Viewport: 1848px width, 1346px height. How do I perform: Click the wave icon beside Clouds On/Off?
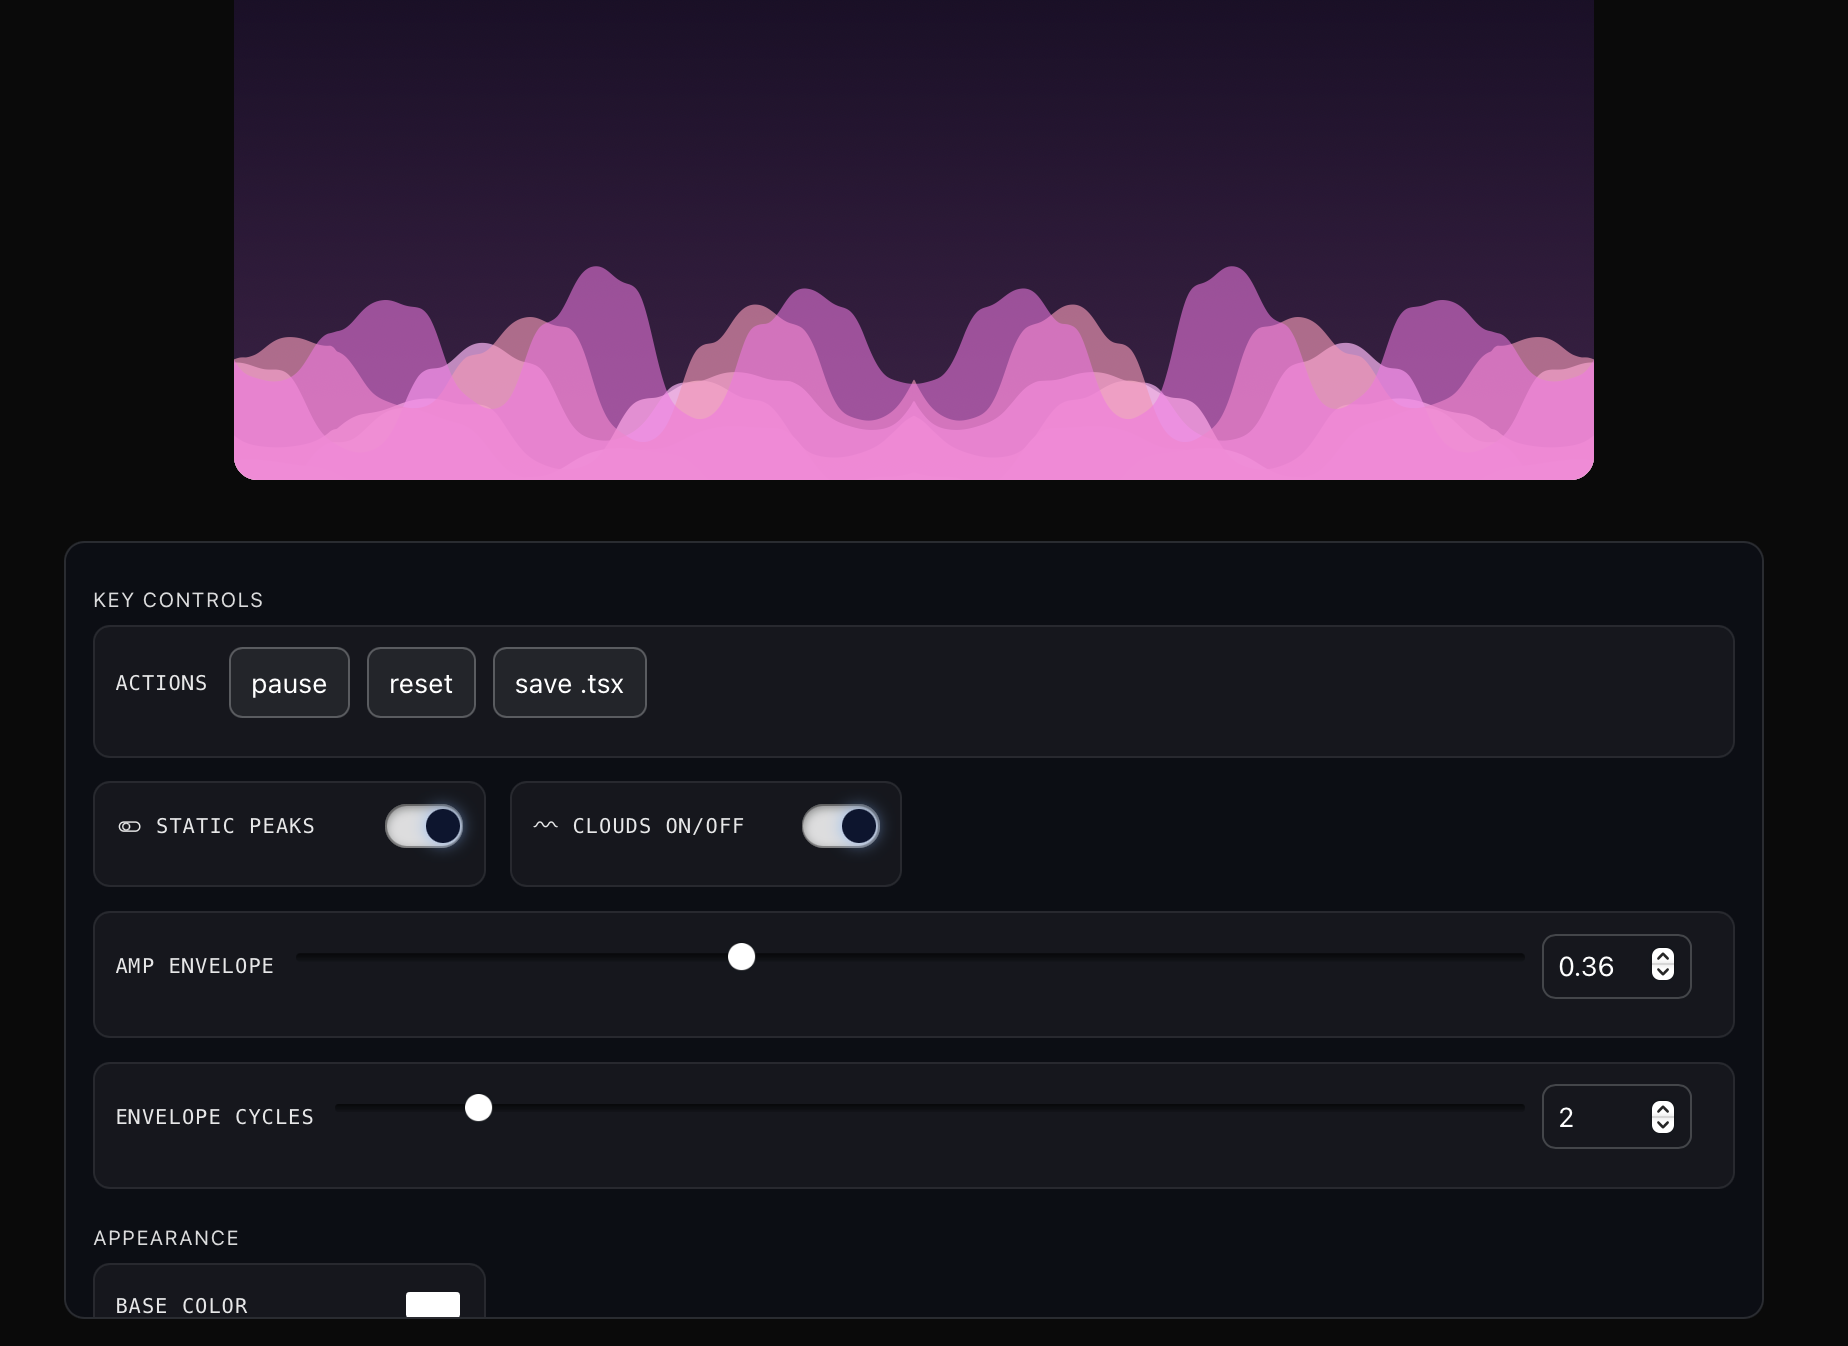click(545, 826)
